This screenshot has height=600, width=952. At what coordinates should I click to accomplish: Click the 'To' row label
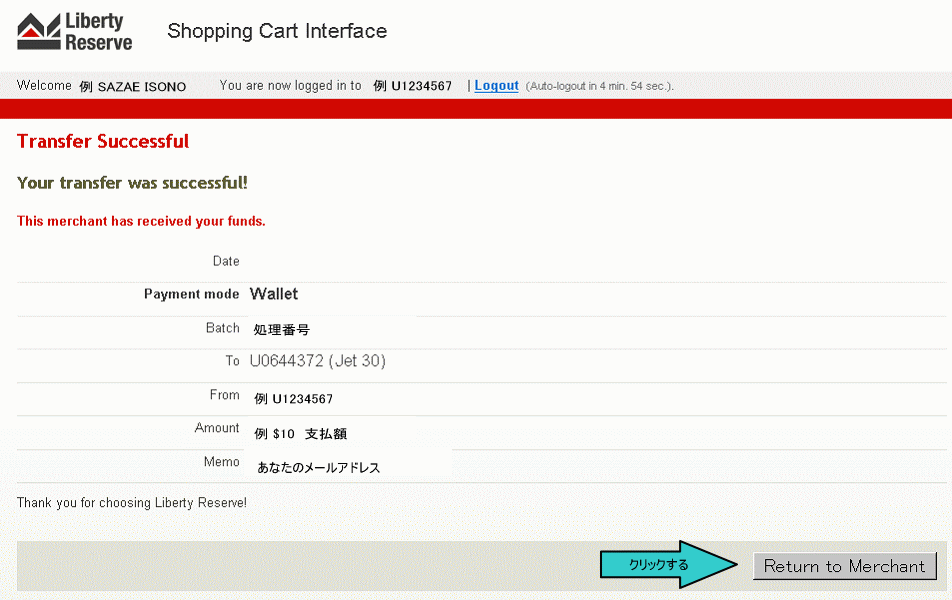(x=233, y=361)
